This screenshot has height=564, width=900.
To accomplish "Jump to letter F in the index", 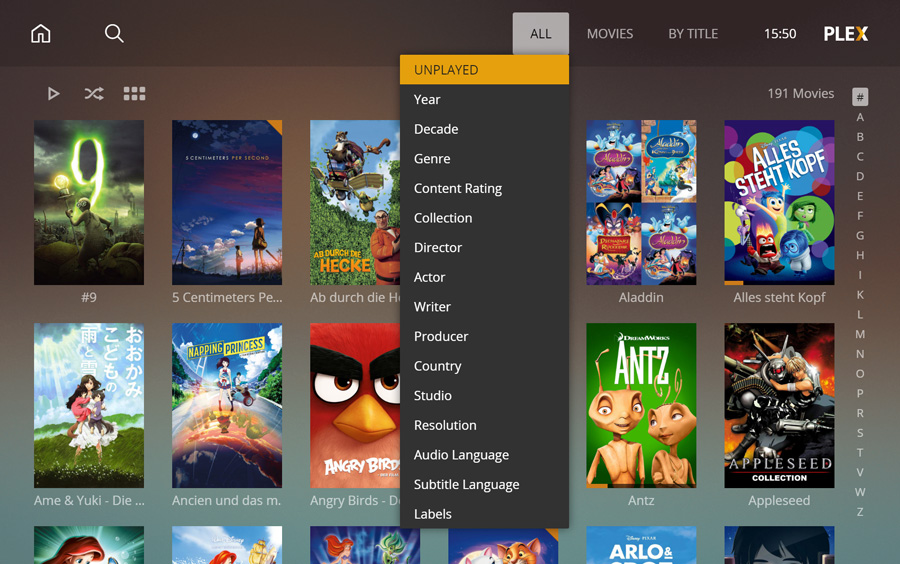I will coord(860,216).
